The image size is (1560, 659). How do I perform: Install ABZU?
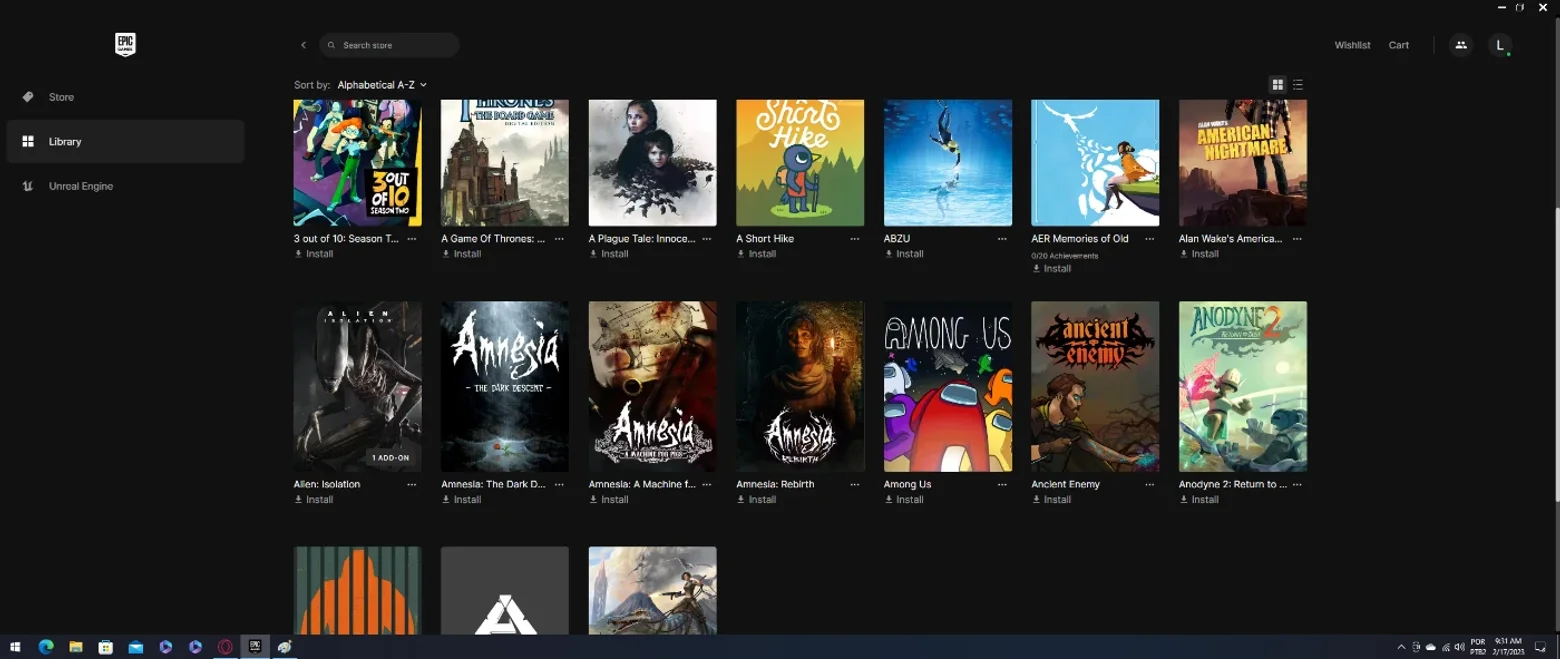(x=904, y=254)
